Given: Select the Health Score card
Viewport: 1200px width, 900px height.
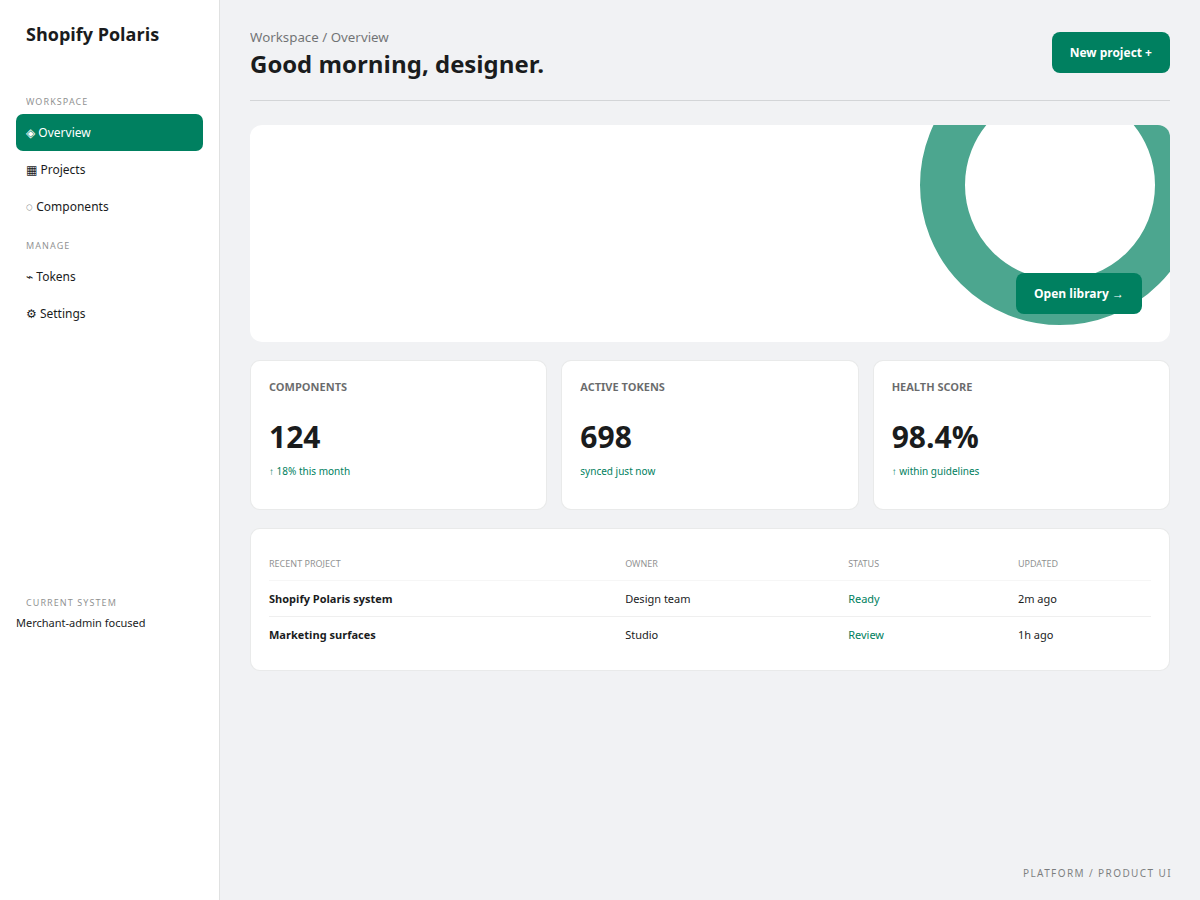Looking at the screenshot, I should coord(1021,435).
